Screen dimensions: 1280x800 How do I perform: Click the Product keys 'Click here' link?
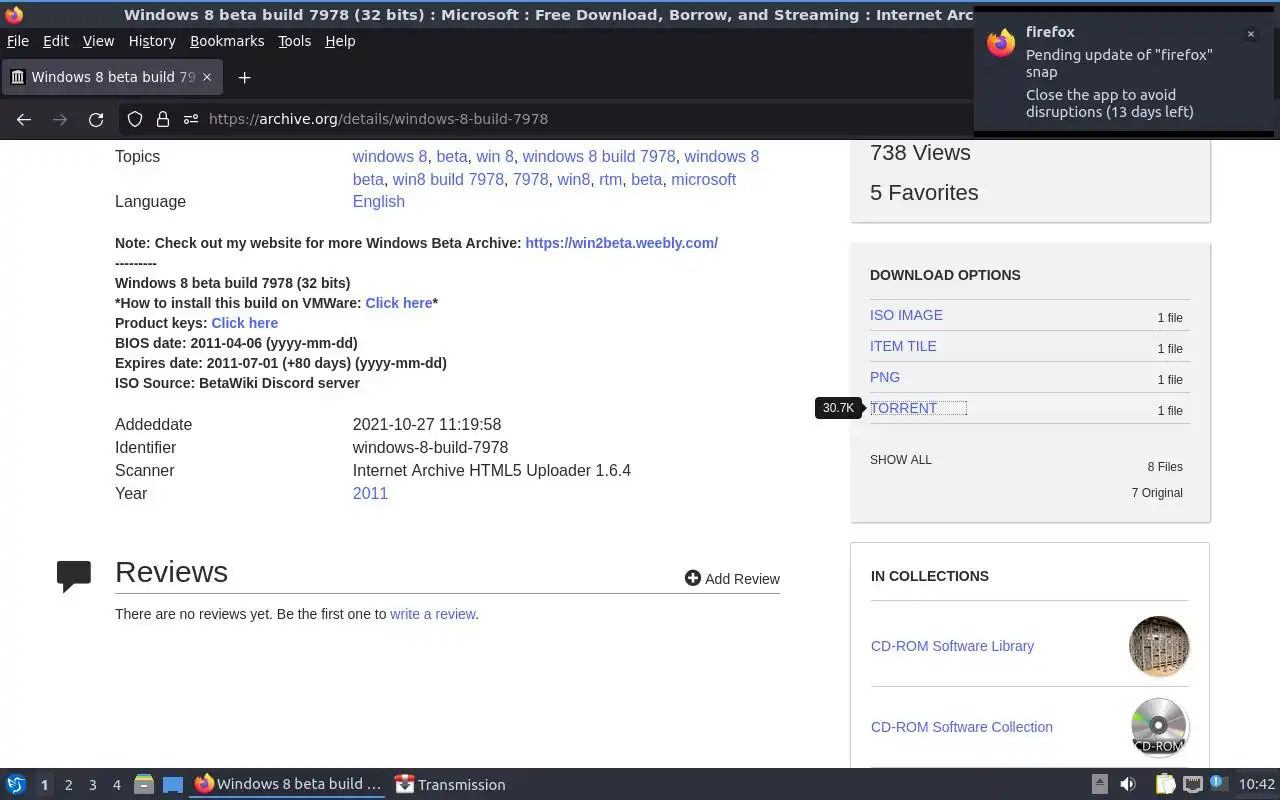[245, 323]
